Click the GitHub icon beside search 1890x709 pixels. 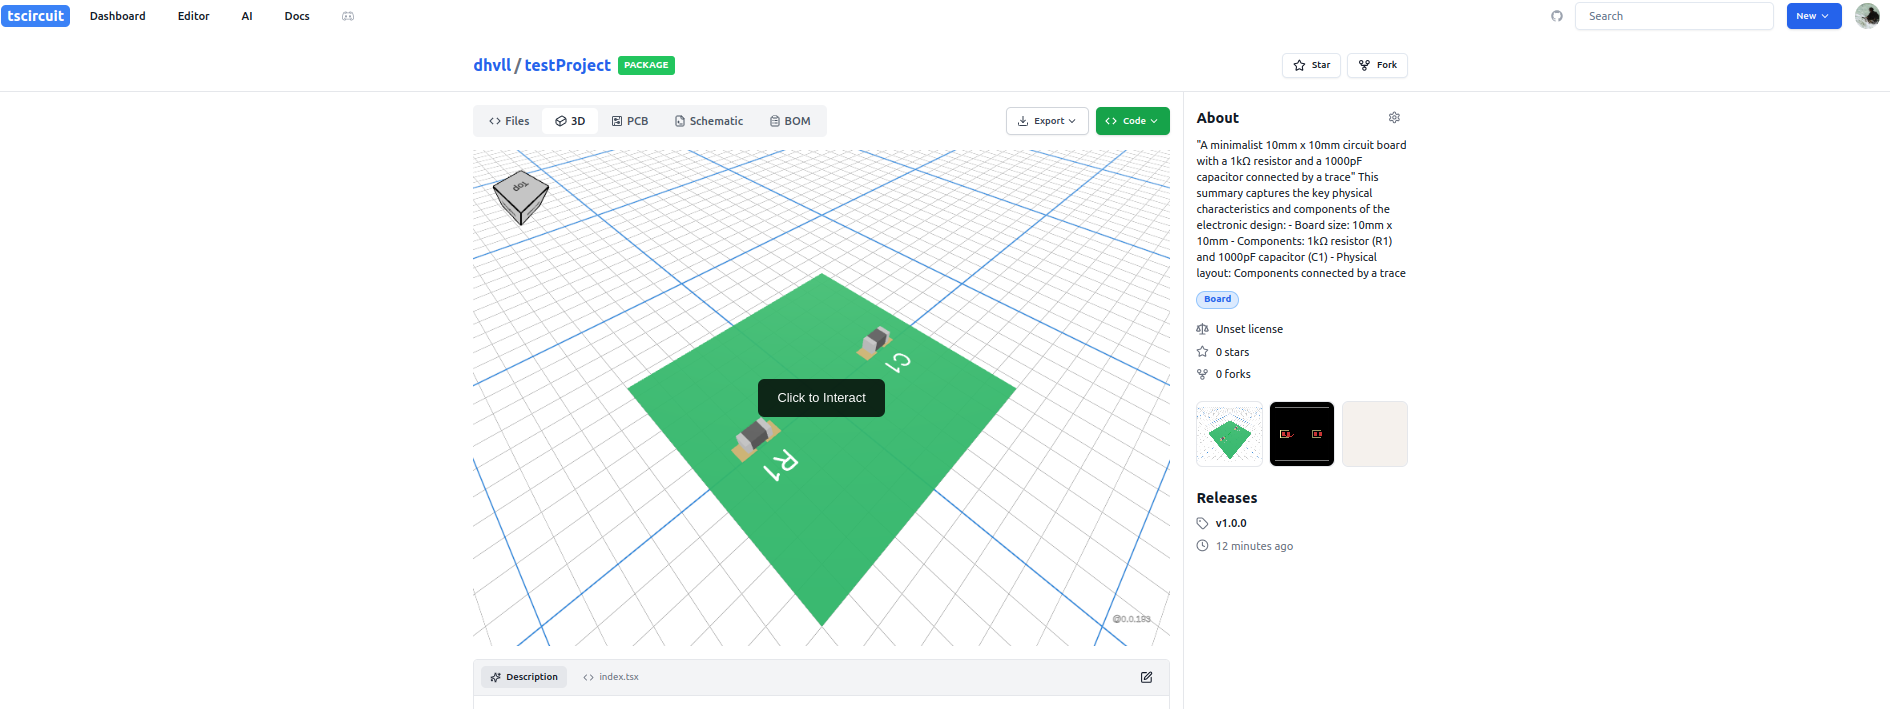point(1557,16)
